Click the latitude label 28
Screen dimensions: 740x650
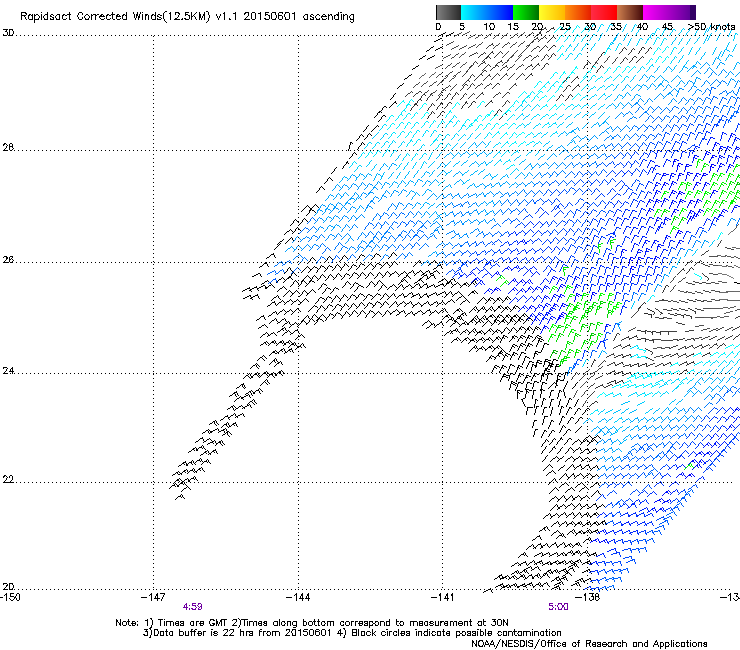(8, 148)
